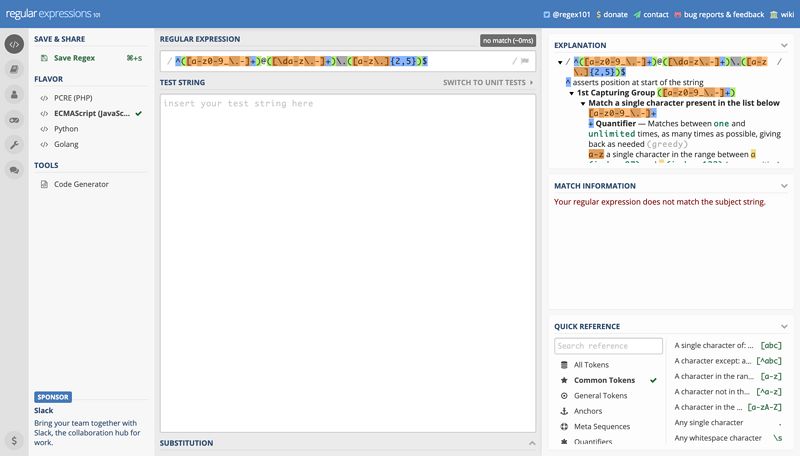Viewport: 800px width, 456px height.
Task: Expand the Substitution panel chevron
Action: click(x=532, y=443)
